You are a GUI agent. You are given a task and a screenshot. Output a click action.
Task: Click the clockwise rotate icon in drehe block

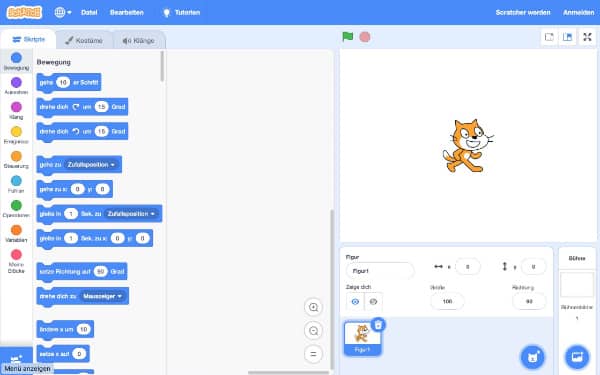click(x=75, y=107)
